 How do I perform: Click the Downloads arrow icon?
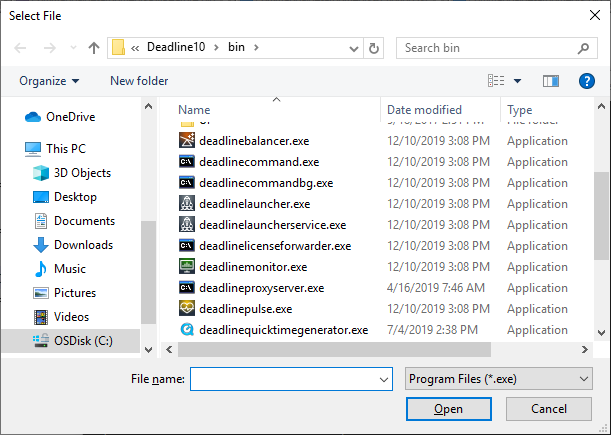[x=41, y=245]
